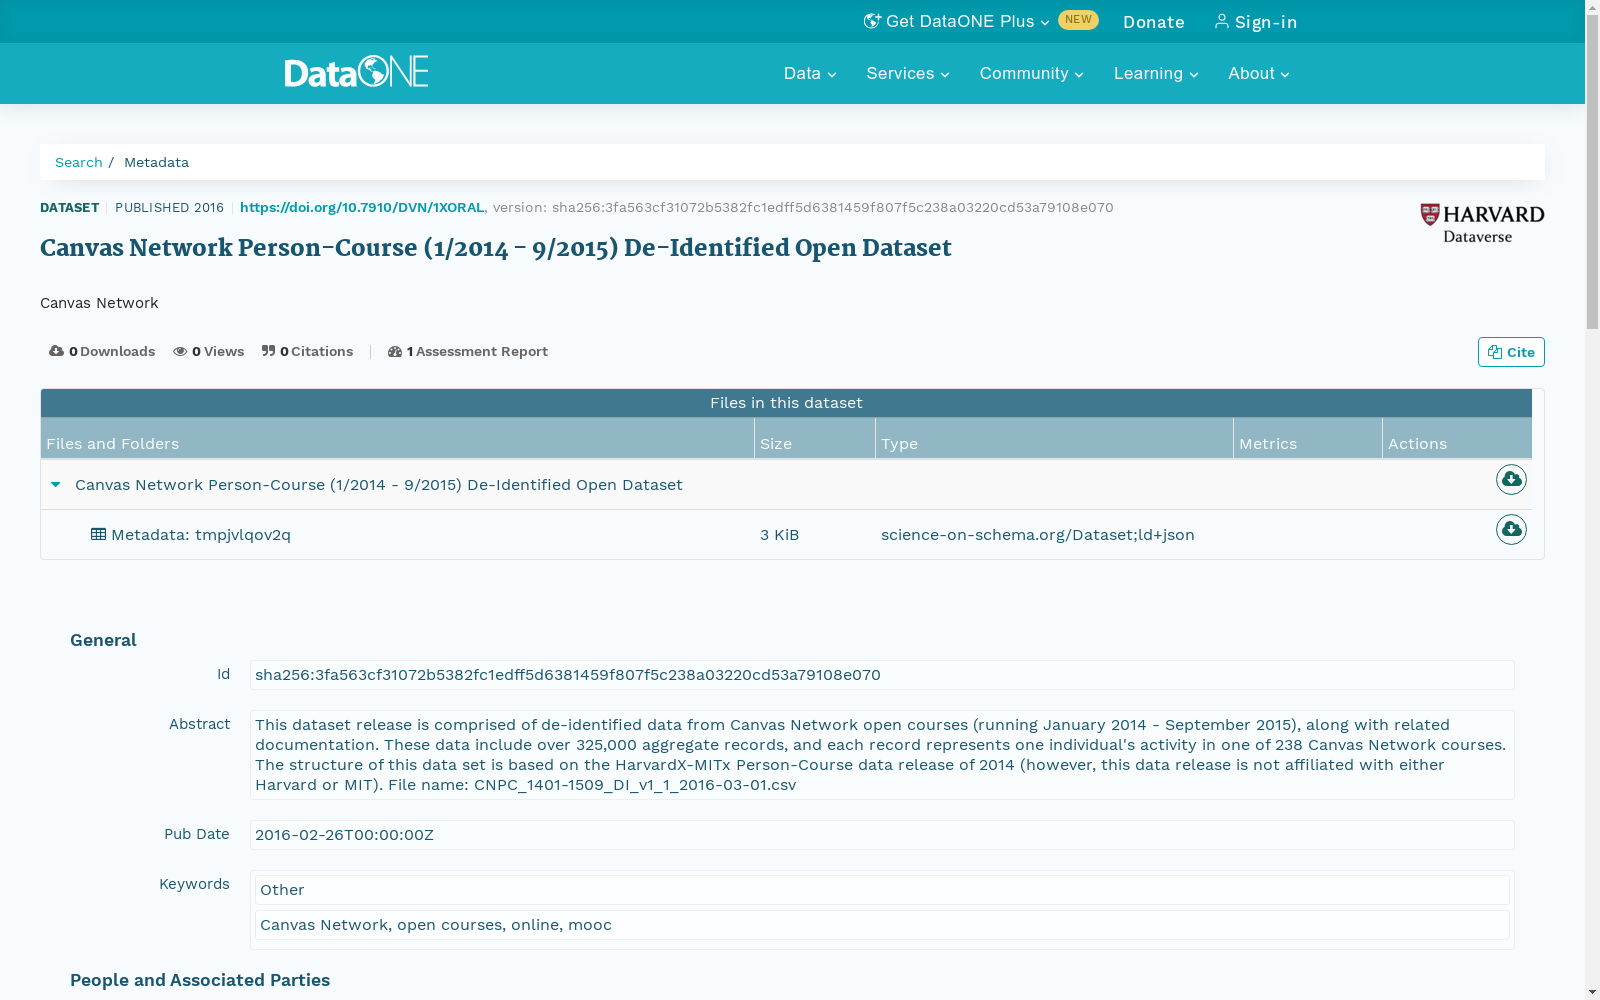Click the Files and Folders column header
1600x1000 pixels.
(x=397, y=438)
